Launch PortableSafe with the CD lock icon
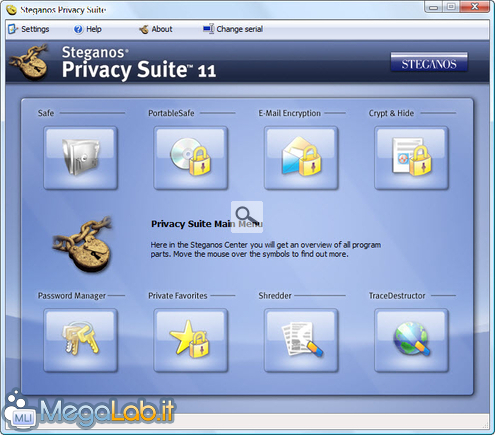Viewport: 495px width, 435px height. pos(191,158)
